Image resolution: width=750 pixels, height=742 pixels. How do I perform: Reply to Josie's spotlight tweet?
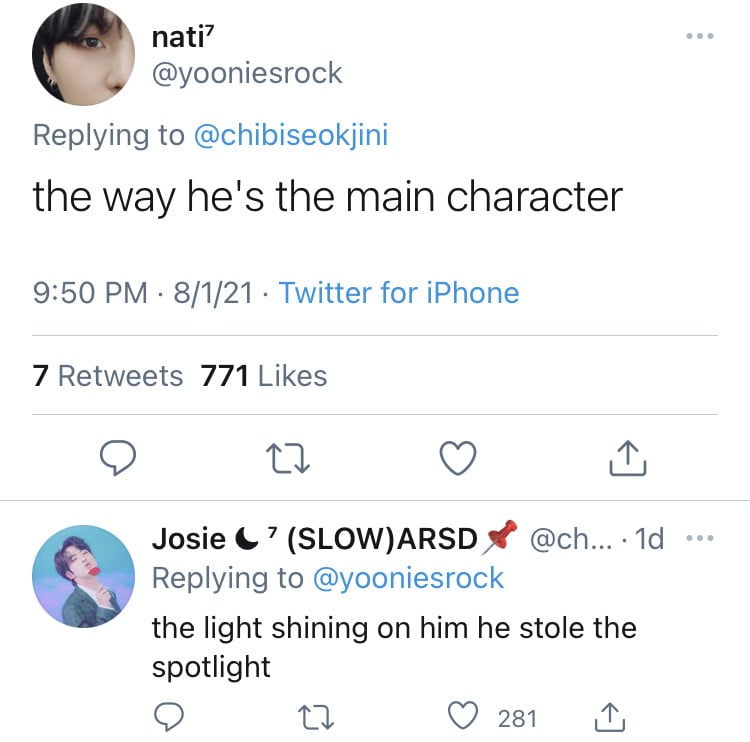pyautogui.click(x=168, y=717)
